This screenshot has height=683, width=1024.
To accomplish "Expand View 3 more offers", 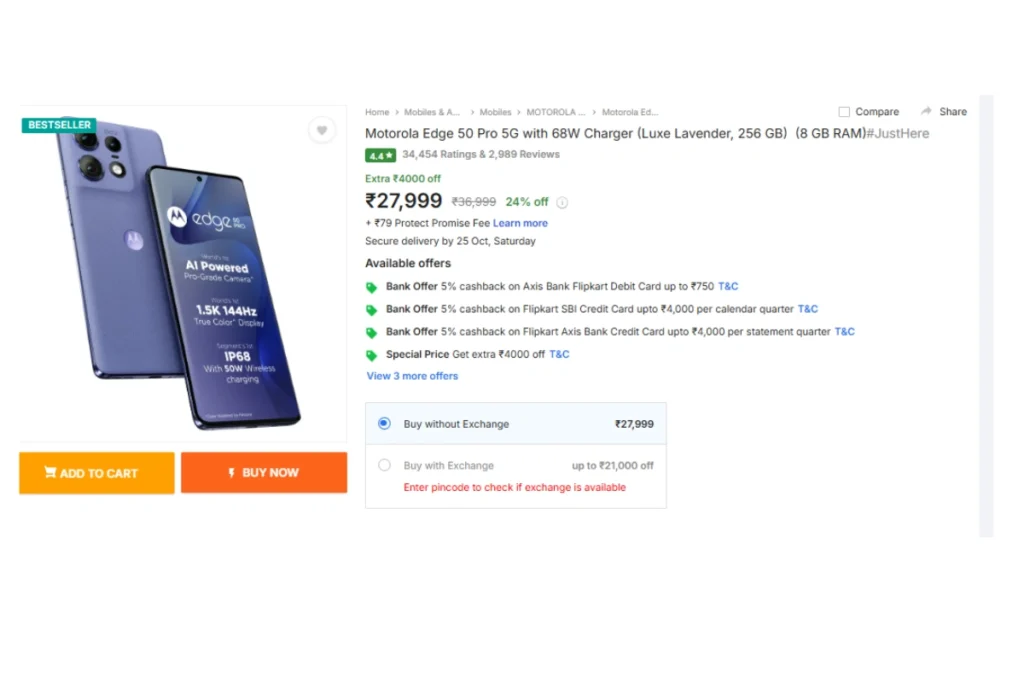I will pyautogui.click(x=412, y=376).
